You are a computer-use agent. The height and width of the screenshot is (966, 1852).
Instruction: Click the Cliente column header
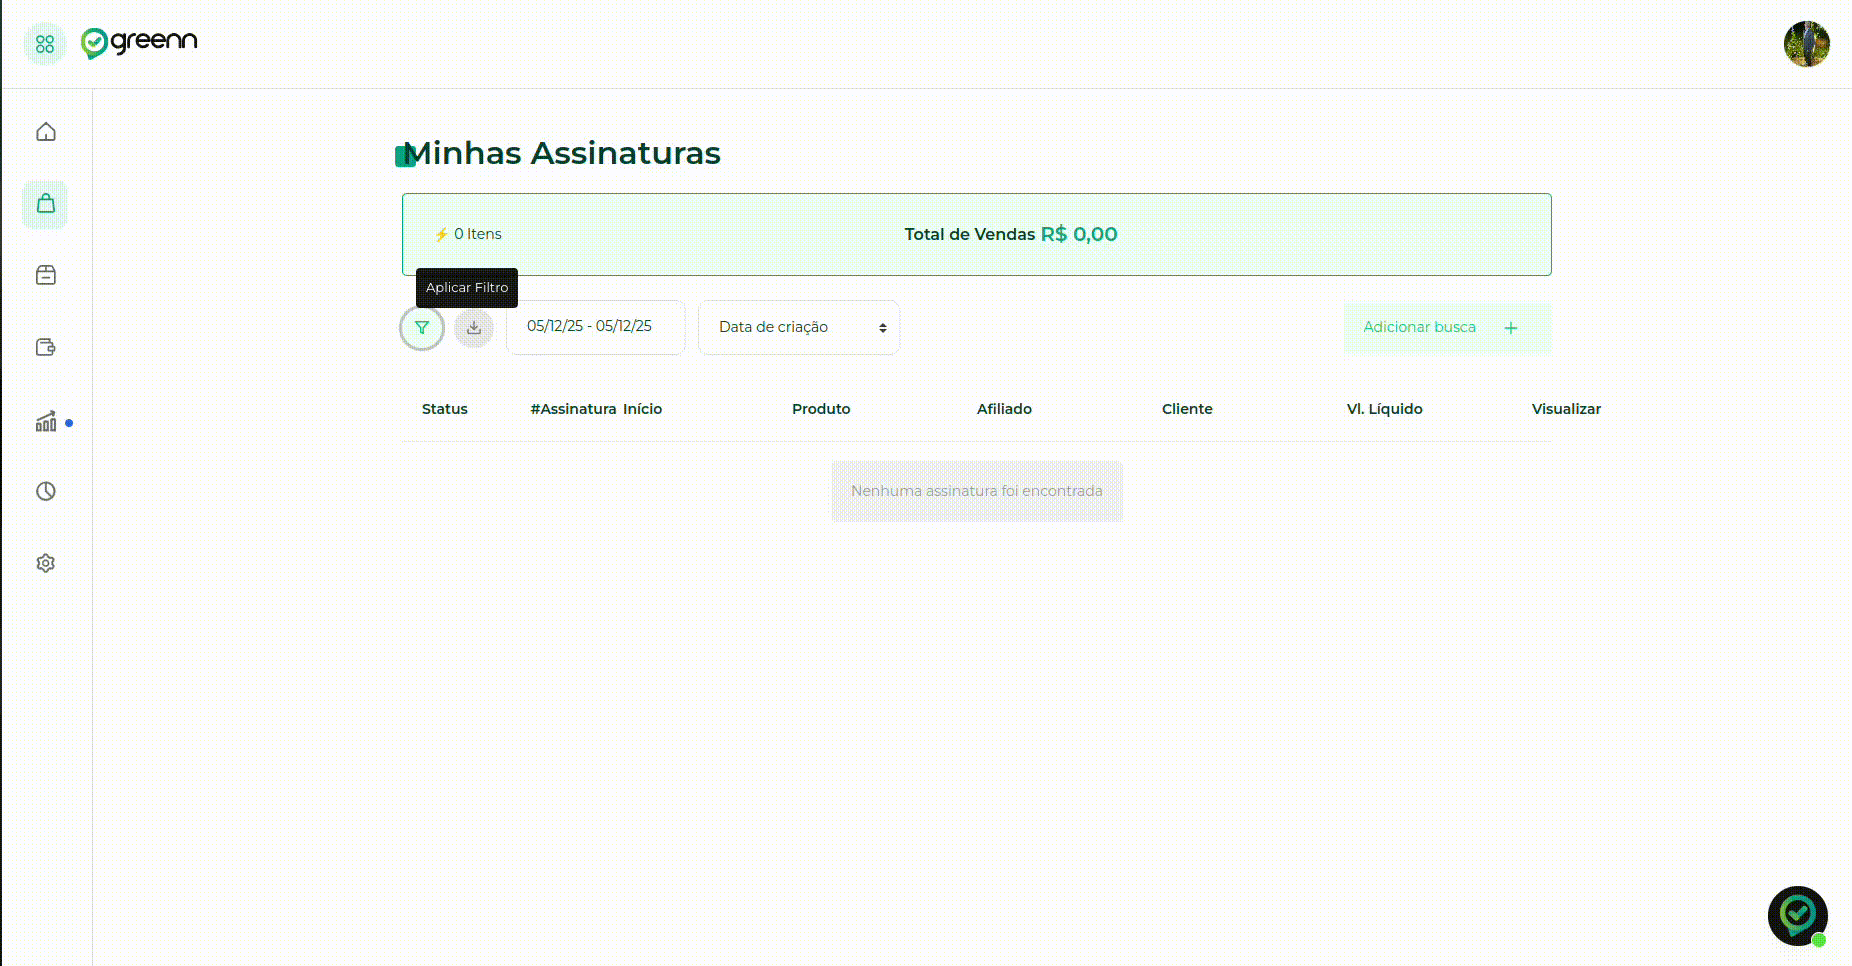(x=1187, y=409)
